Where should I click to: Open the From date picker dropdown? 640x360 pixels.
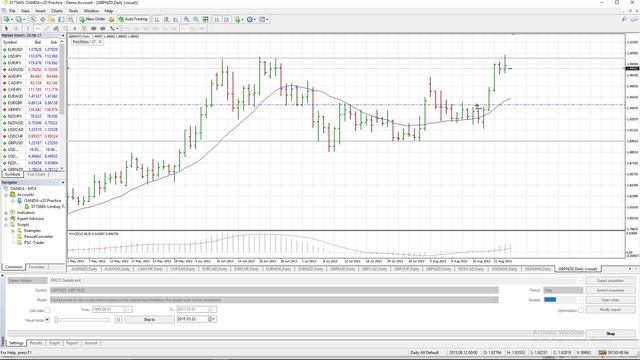click(x=129, y=310)
